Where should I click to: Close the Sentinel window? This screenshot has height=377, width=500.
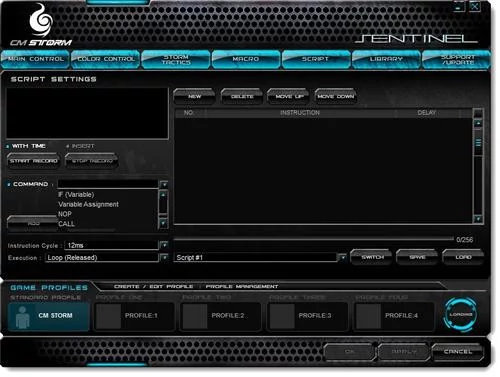click(475, 7)
